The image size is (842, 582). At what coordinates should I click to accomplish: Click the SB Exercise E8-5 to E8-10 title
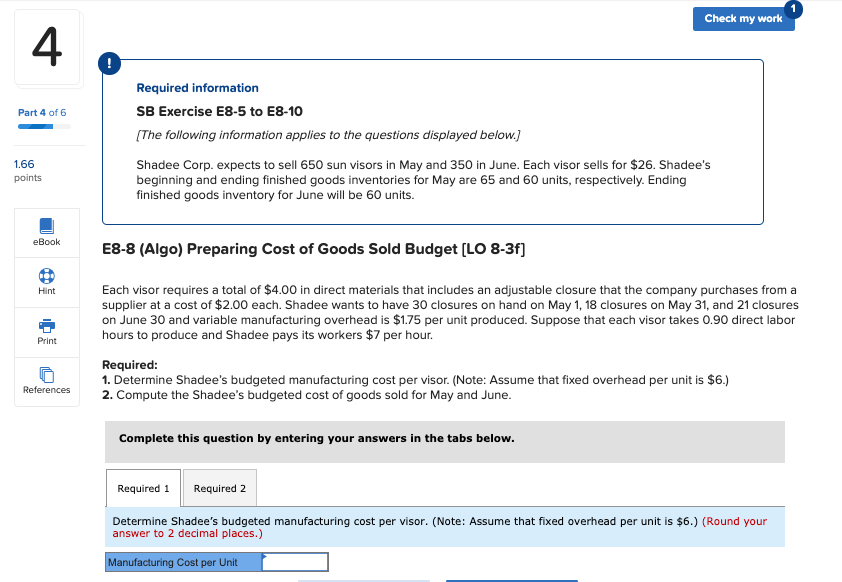click(x=219, y=111)
